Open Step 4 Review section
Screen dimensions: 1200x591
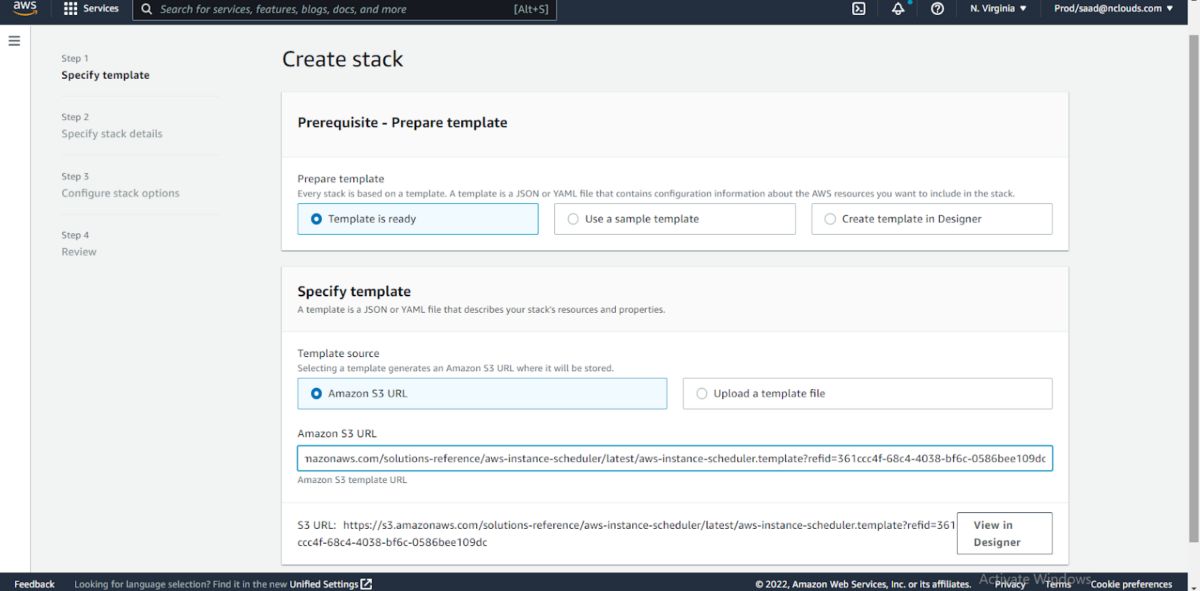(79, 251)
